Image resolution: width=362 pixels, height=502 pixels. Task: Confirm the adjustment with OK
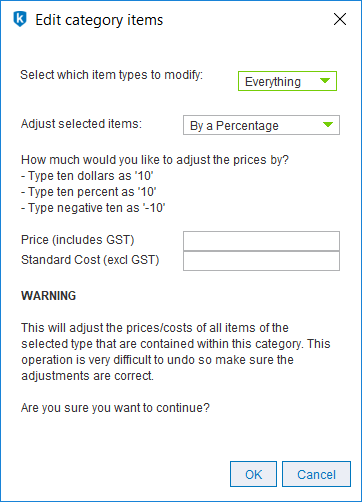pos(253,474)
